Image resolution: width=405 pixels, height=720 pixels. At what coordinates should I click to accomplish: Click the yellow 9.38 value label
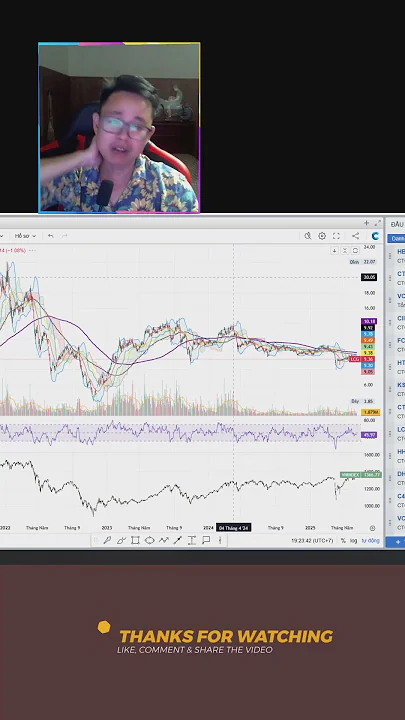point(369,353)
